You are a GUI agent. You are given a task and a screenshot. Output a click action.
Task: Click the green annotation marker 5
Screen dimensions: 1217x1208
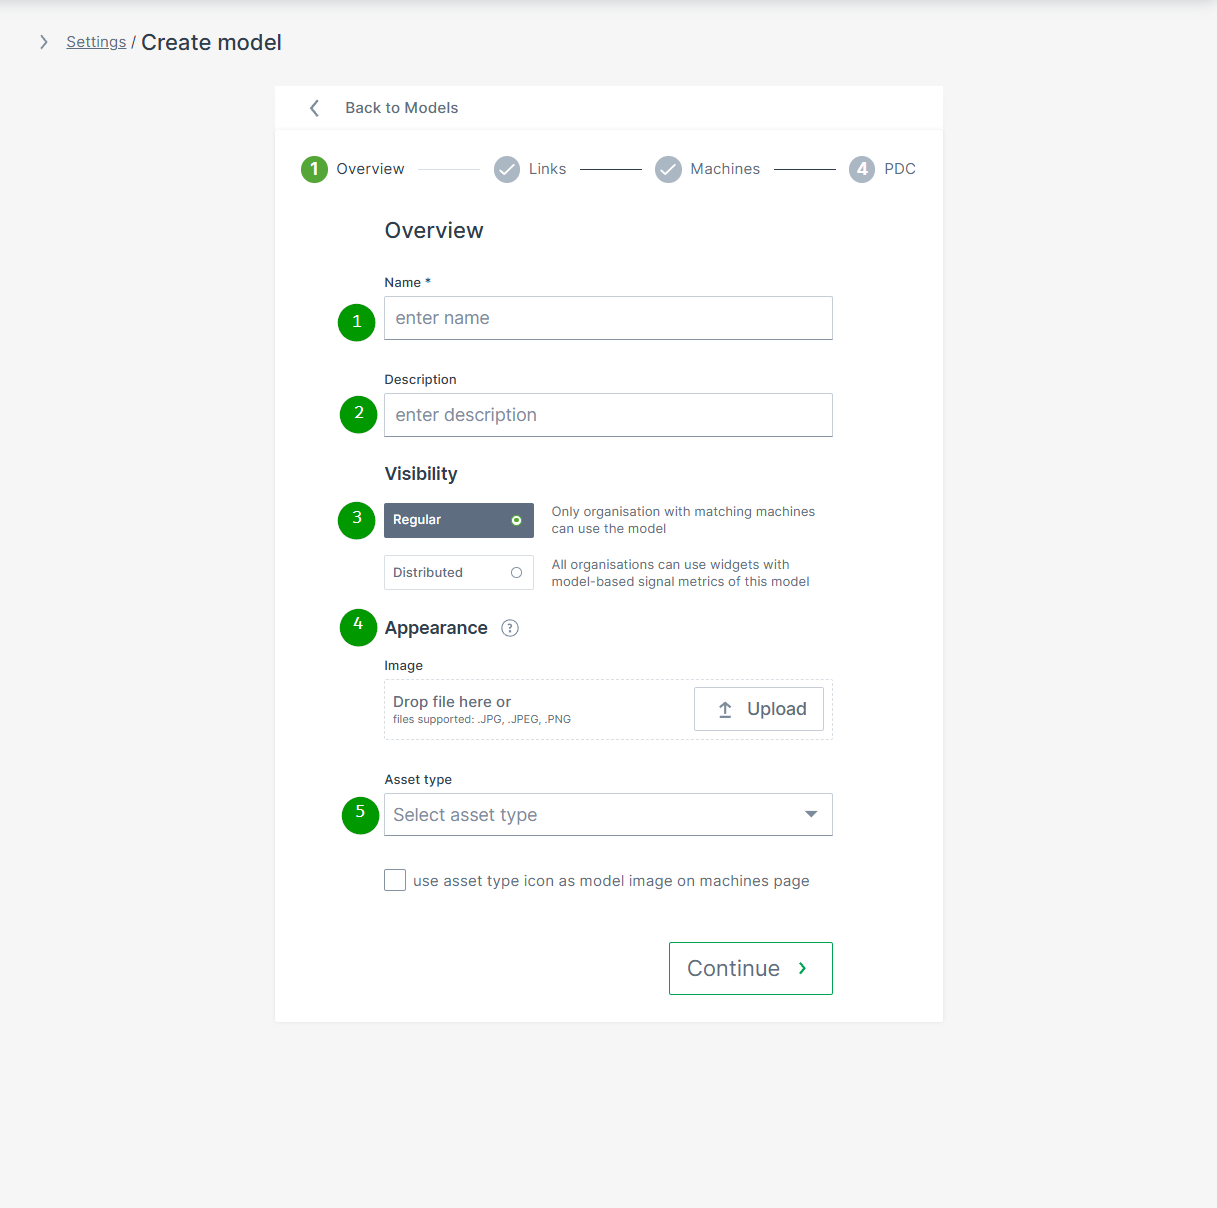(x=360, y=814)
